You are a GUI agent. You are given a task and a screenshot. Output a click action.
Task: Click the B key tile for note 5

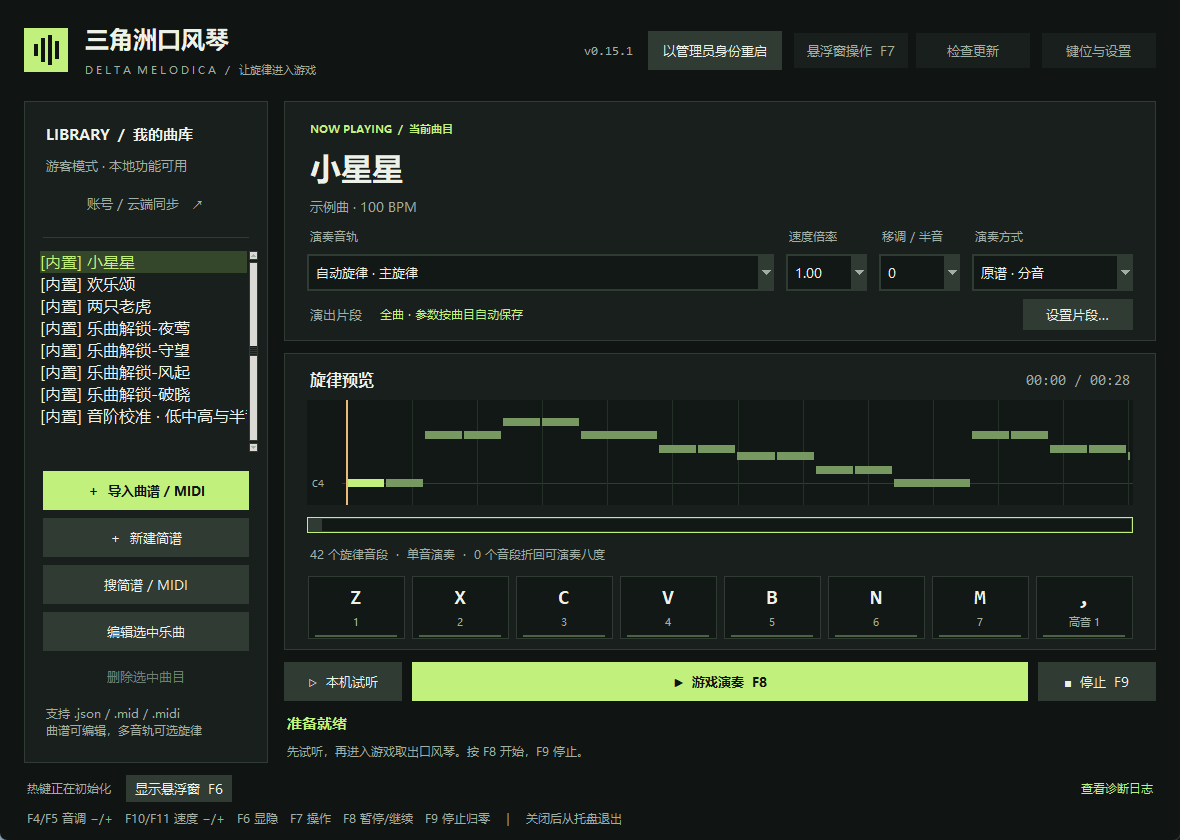[x=772, y=607]
